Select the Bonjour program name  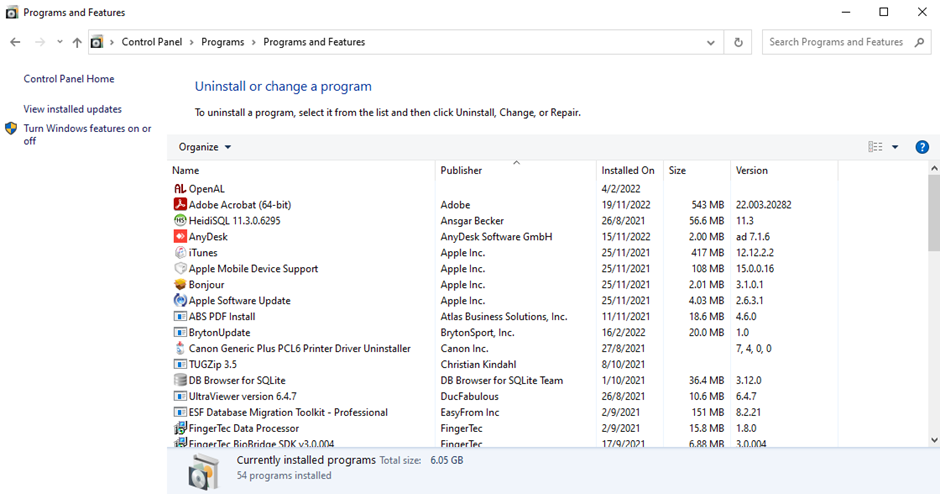coord(206,285)
